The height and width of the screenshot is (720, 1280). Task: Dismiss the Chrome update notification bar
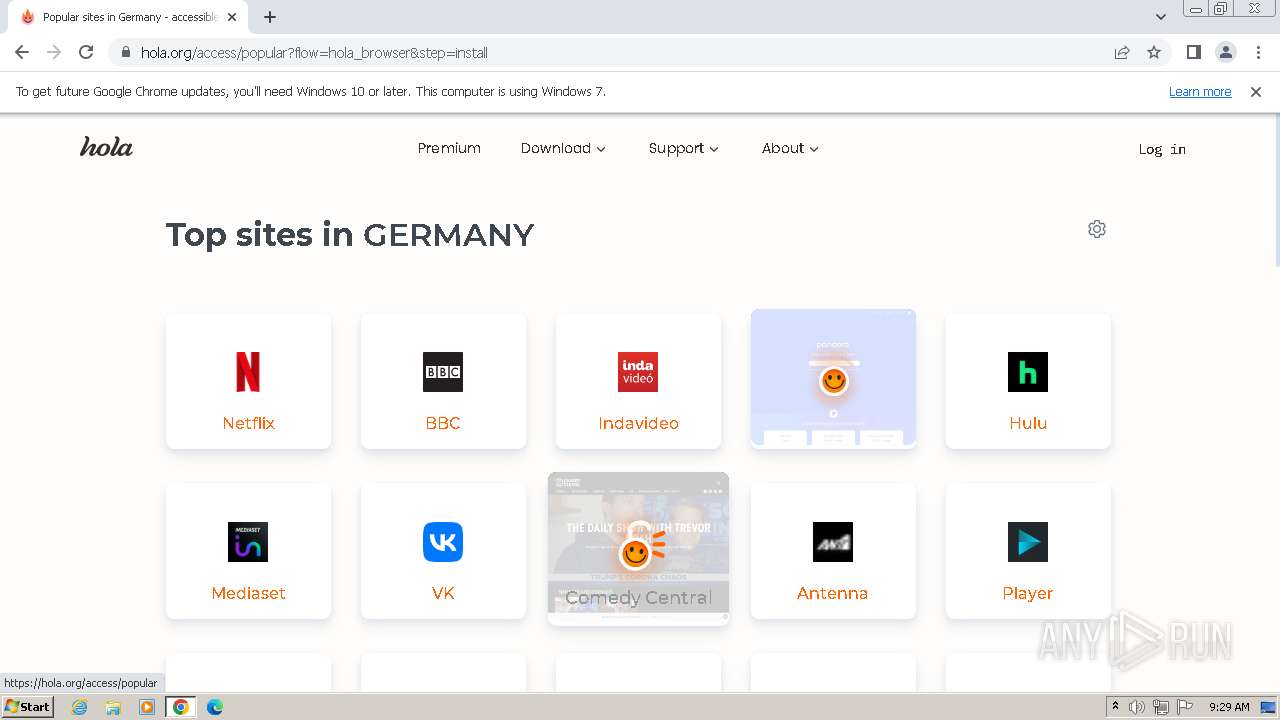pyautogui.click(x=1256, y=91)
